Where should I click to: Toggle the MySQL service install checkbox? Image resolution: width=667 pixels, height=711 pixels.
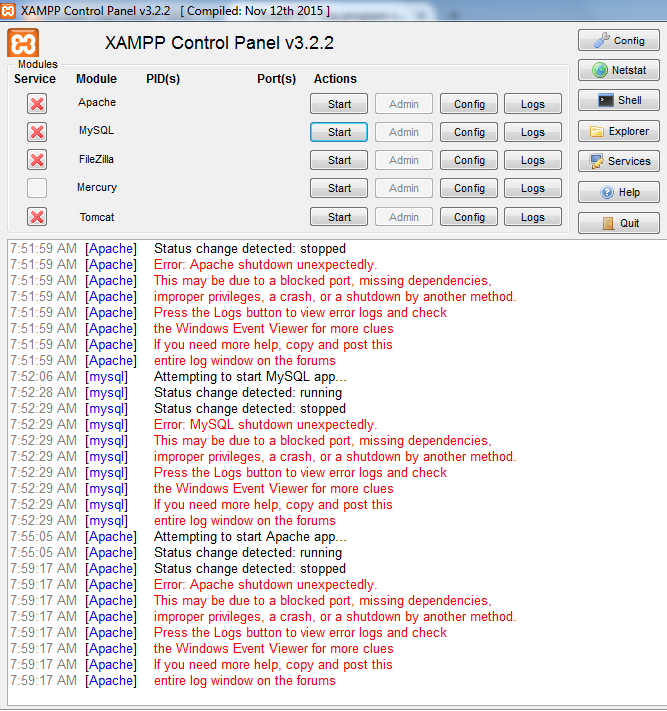(37, 132)
